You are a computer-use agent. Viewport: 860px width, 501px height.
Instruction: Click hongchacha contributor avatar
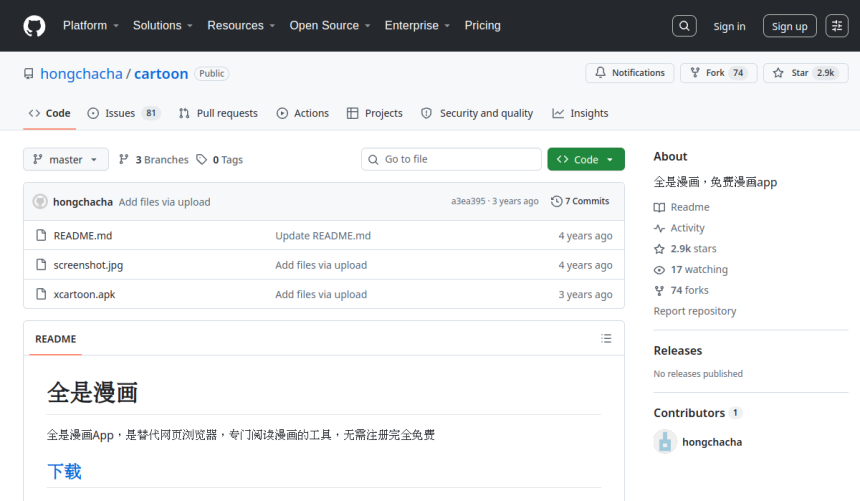[x=665, y=441]
